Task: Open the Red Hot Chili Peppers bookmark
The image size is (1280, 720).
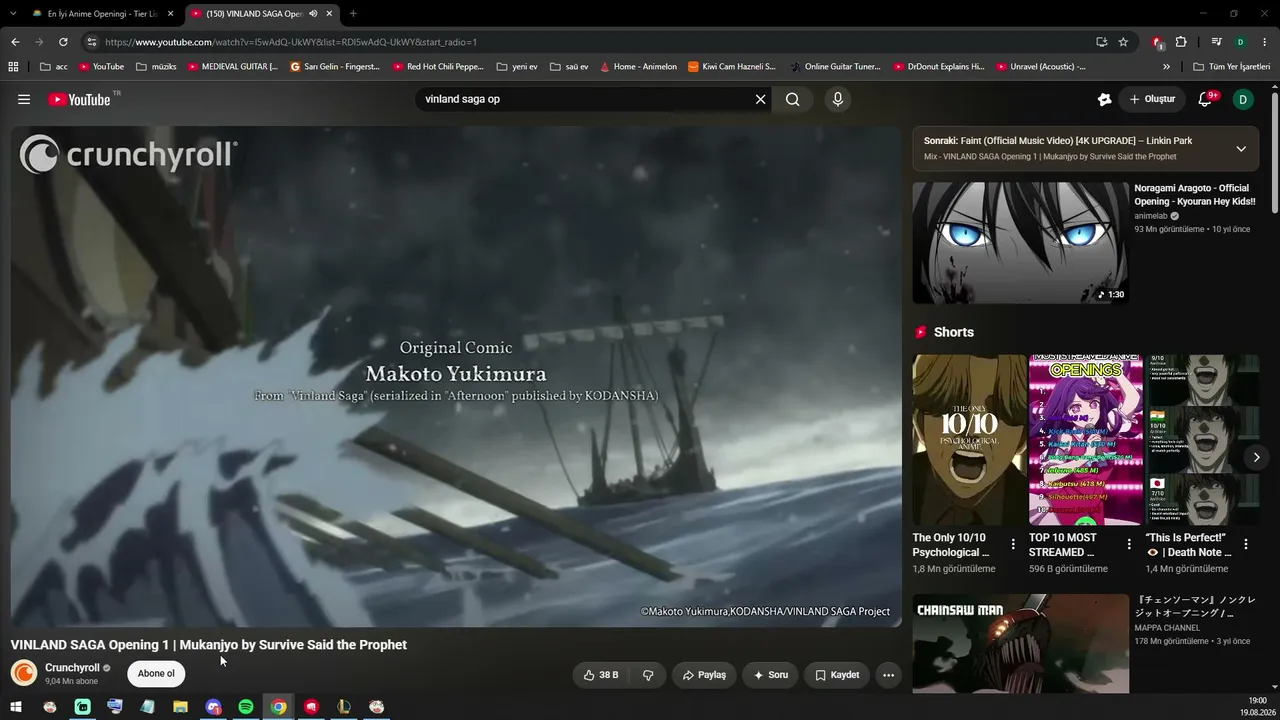Action: tap(438, 67)
